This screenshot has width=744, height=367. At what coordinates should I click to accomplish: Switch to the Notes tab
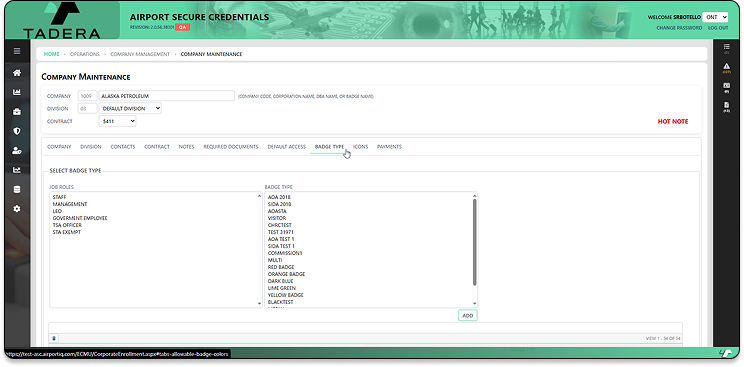(x=186, y=147)
